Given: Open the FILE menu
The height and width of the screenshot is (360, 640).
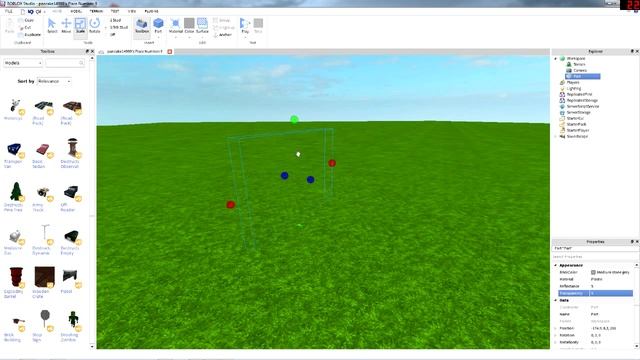Looking at the screenshot, I should point(9,11).
